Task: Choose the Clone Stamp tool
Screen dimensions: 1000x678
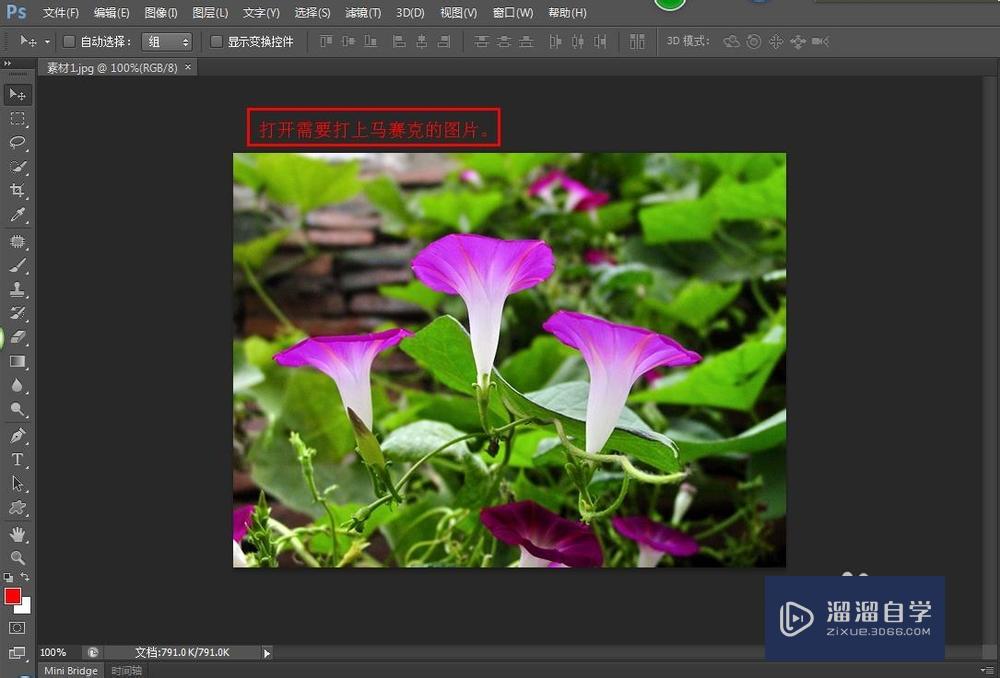Action: [x=18, y=290]
